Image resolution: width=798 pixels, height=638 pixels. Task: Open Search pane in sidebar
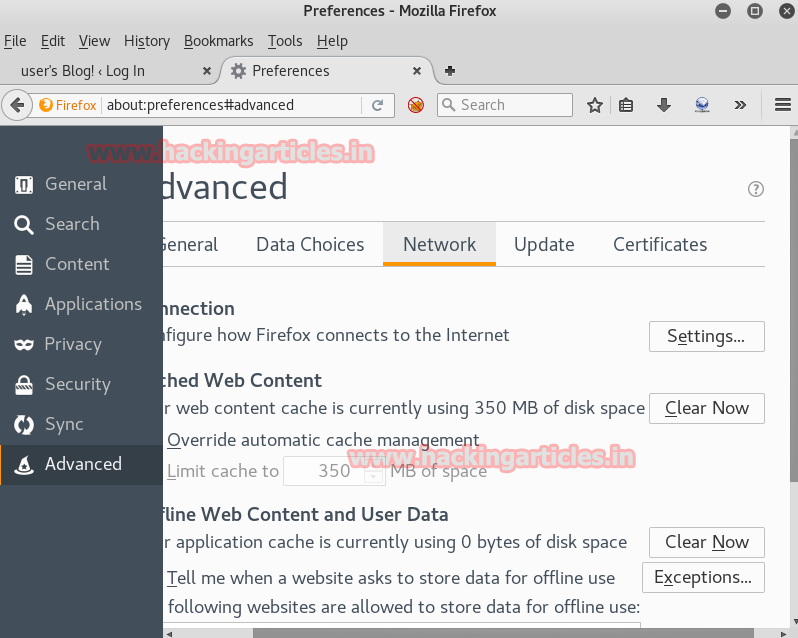[81, 224]
